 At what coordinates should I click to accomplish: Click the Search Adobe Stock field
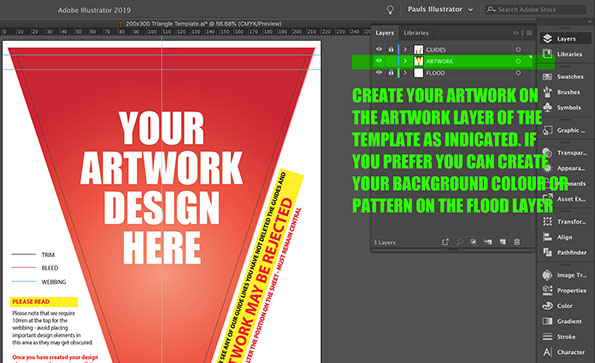(x=535, y=9)
